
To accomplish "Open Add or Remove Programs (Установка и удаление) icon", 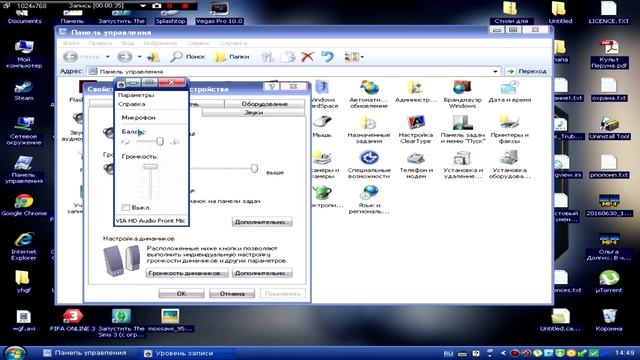I will click(462, 164).
